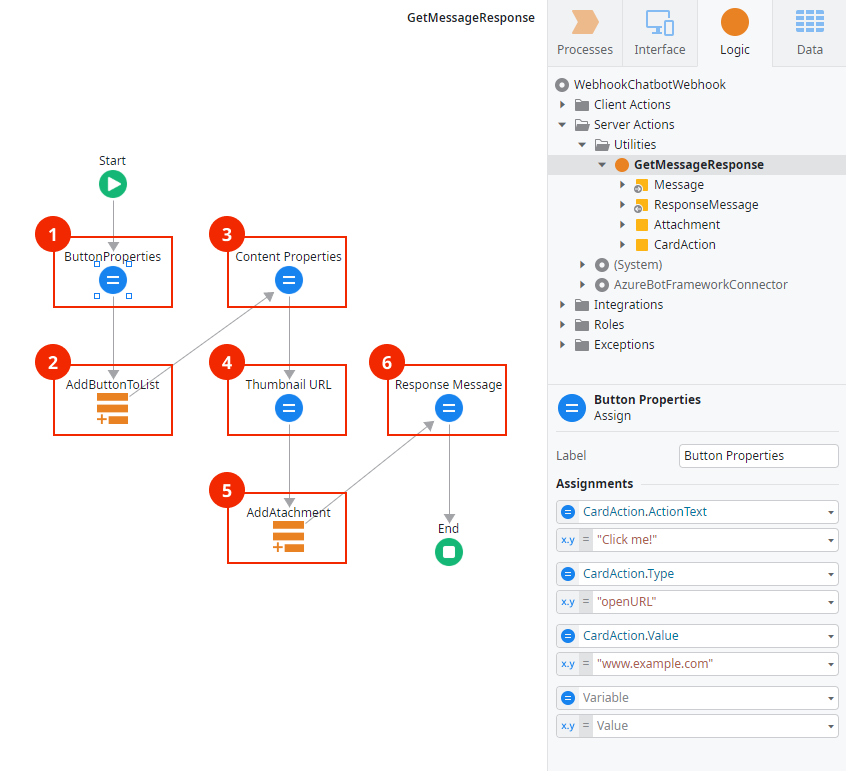Open the Processes tab
The height and width of the screenshot is (771, 846).
coord(584,32)
